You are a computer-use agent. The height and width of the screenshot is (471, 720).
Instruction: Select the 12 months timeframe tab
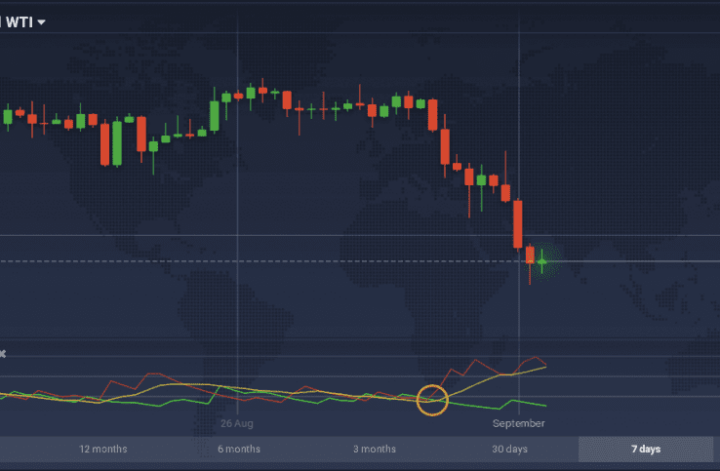point(103,449)
